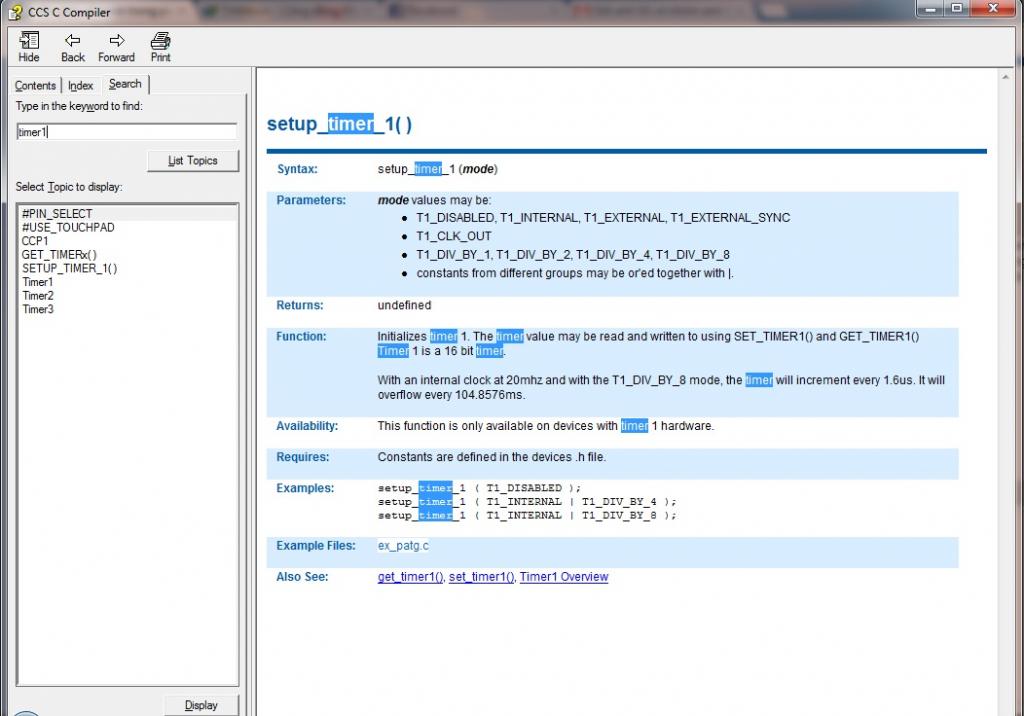Minimize the CCS C Compiler window
This screenshot has height=716, width=1024.
(930, 8)
